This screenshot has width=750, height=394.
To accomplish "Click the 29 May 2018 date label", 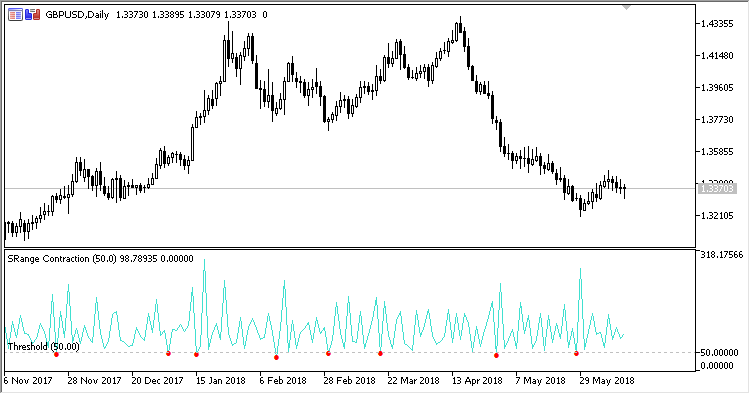I will (x=607, y=381).
